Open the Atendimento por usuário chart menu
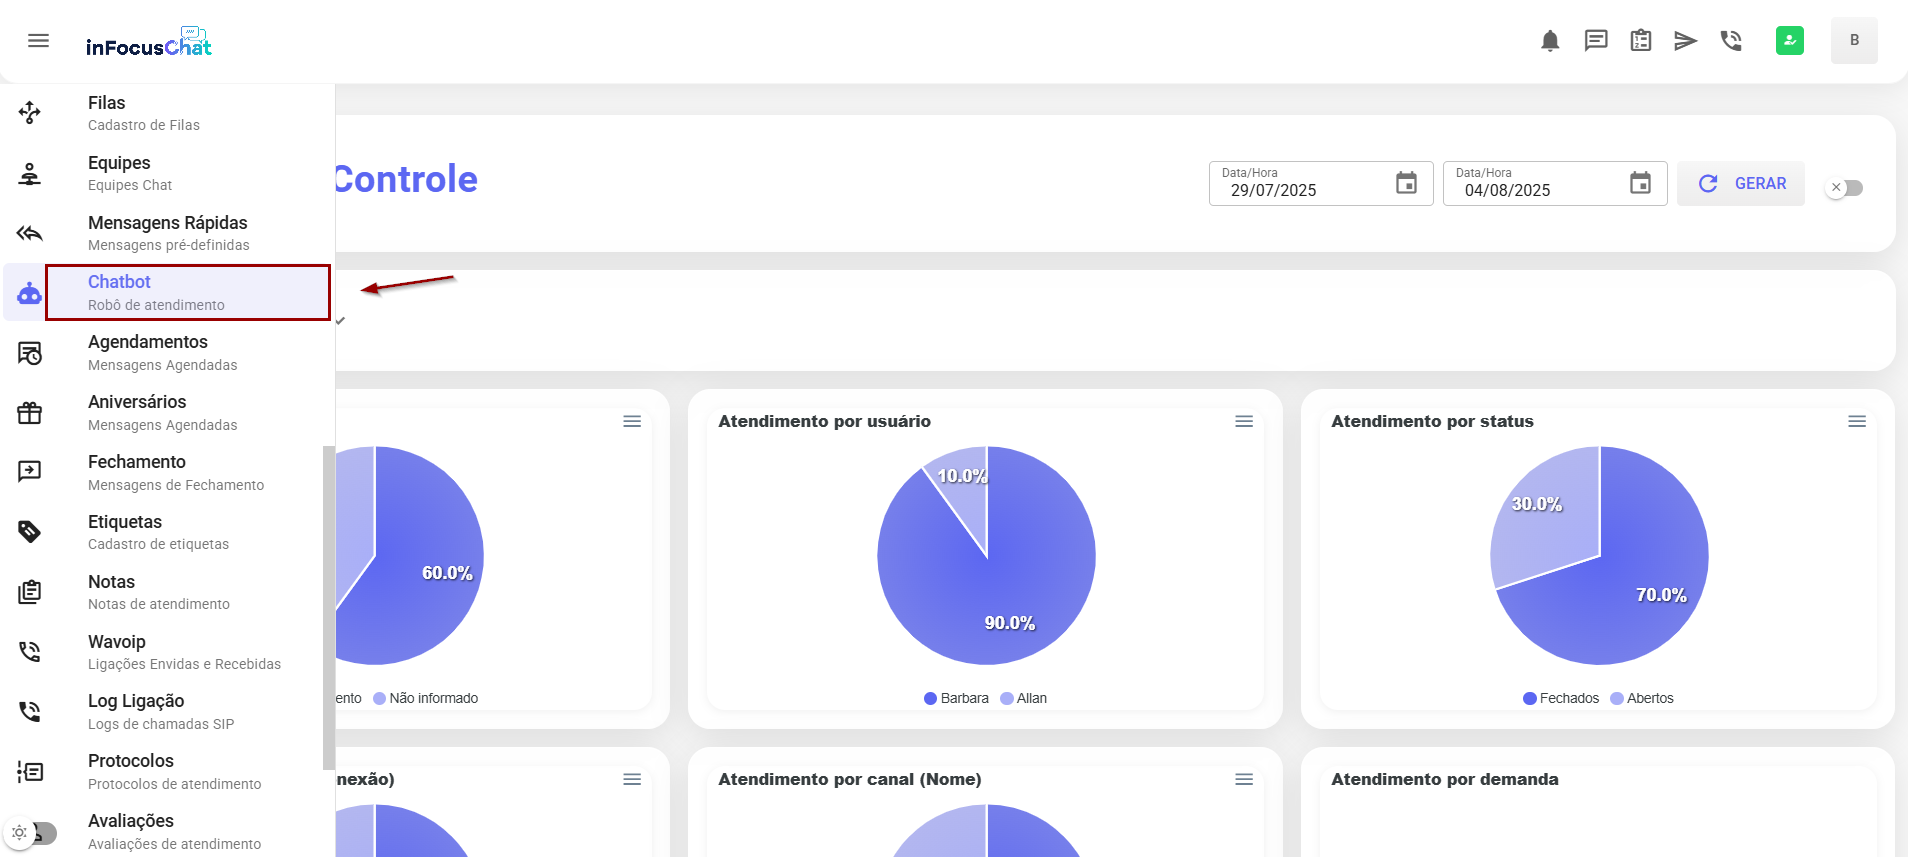This screenshot has height=857, width=1908. tap(1244, 422)
